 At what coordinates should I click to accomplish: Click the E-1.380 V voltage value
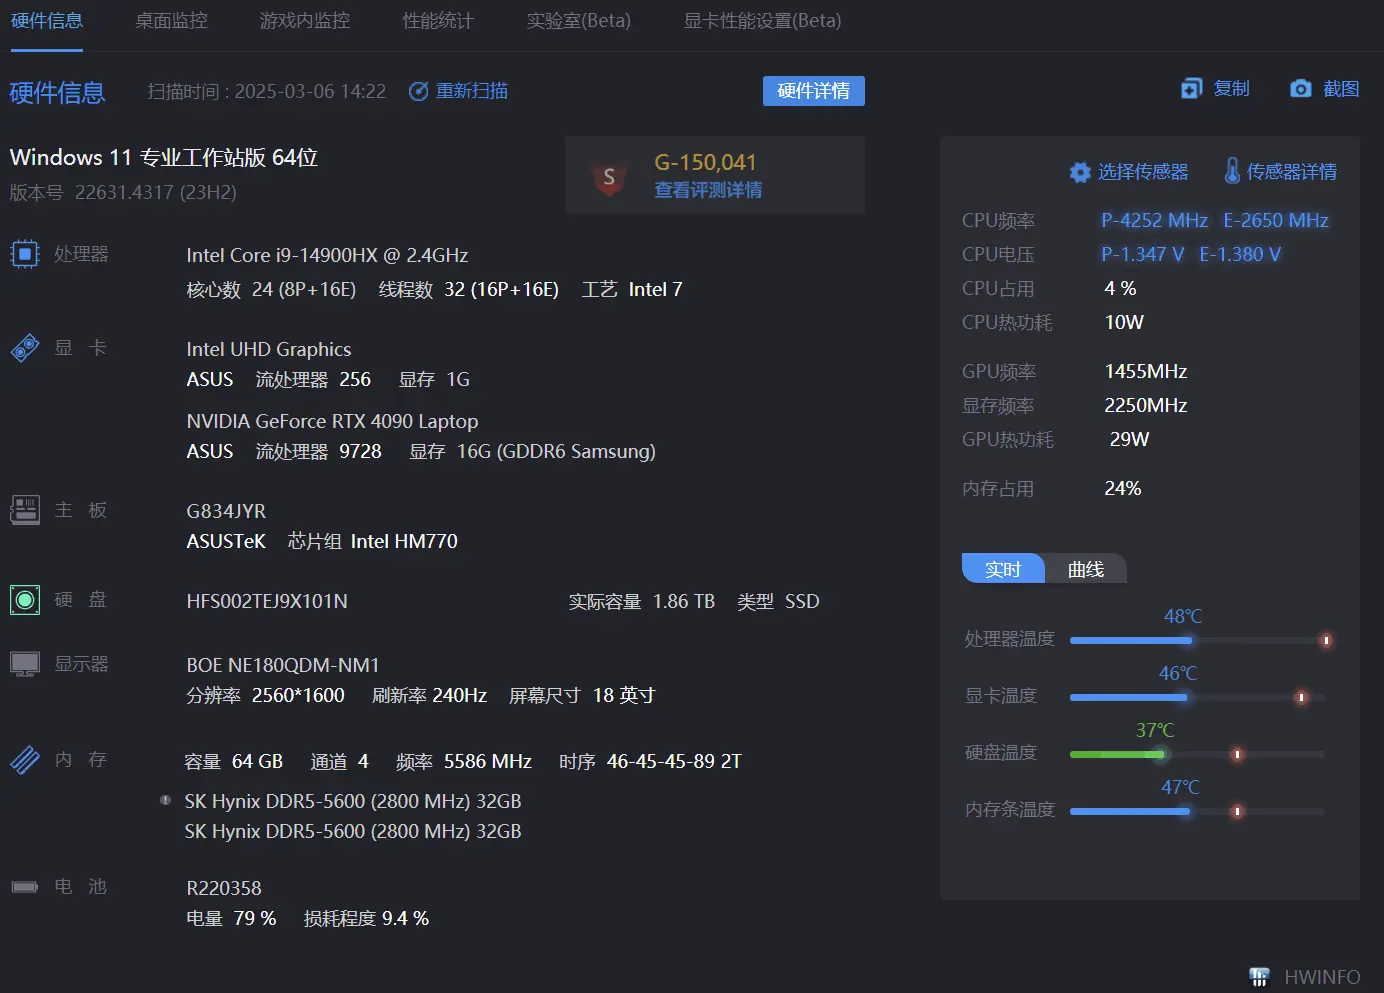click(x=1240, y=254)
